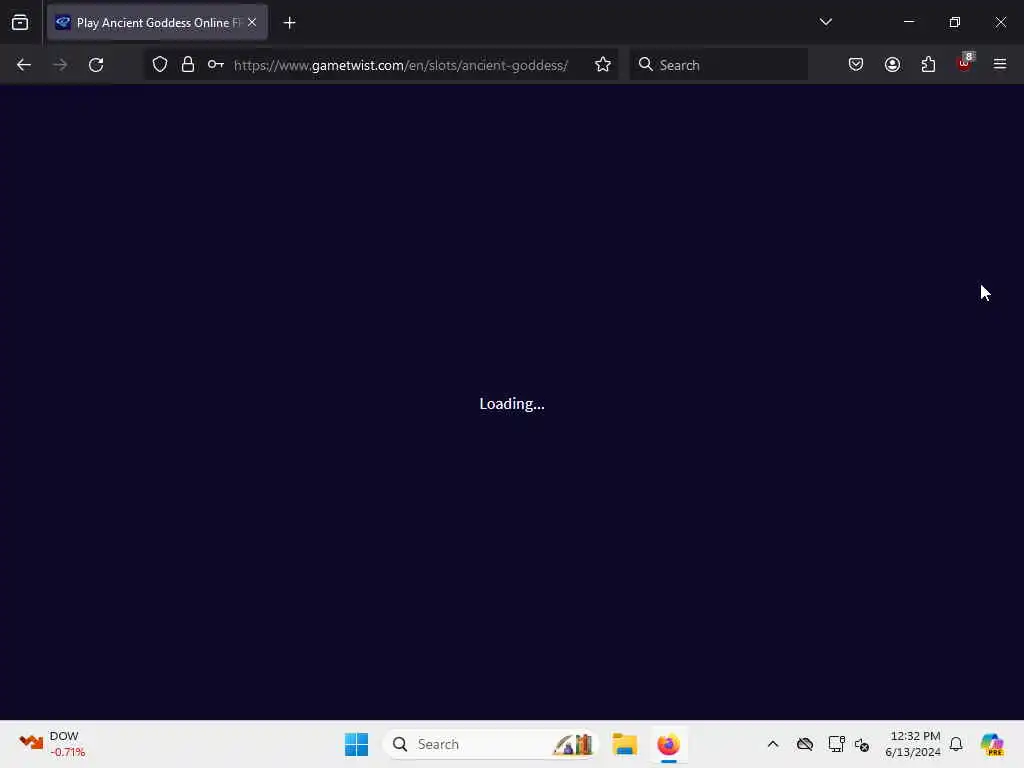Go back one page

coord(24,65)
